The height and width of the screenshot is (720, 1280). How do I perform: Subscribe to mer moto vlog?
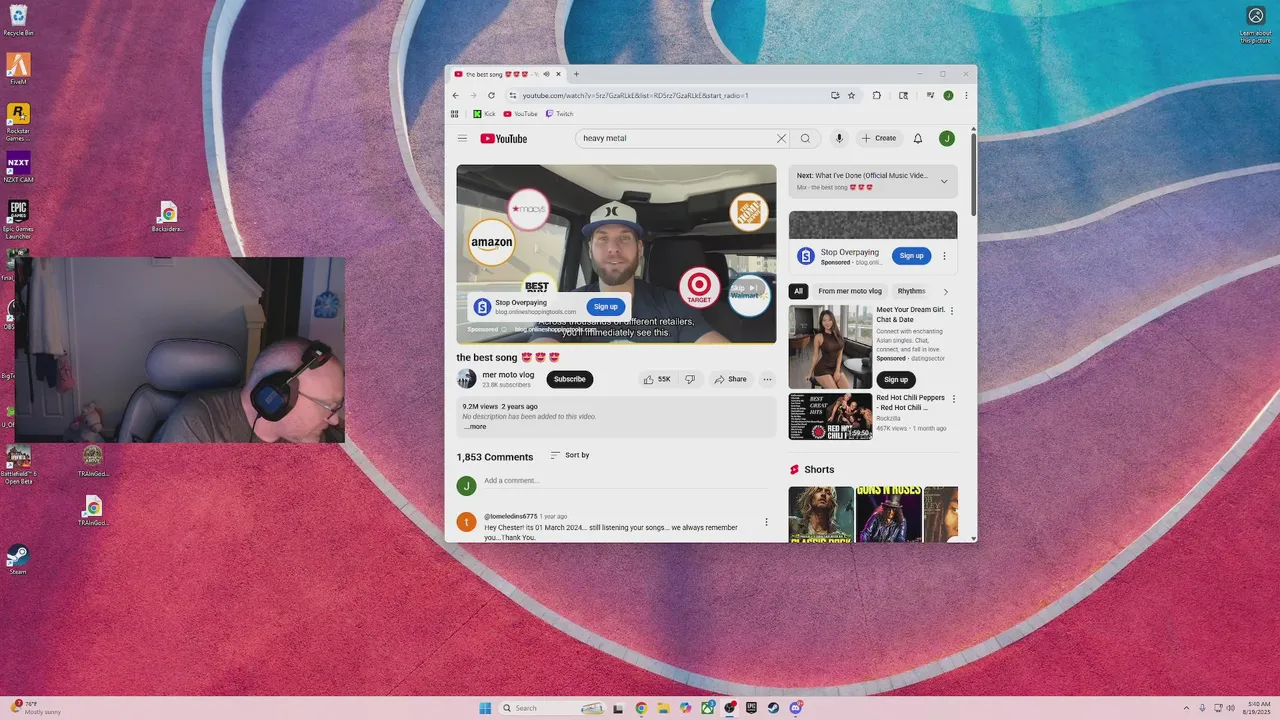[x=570, y=379]
